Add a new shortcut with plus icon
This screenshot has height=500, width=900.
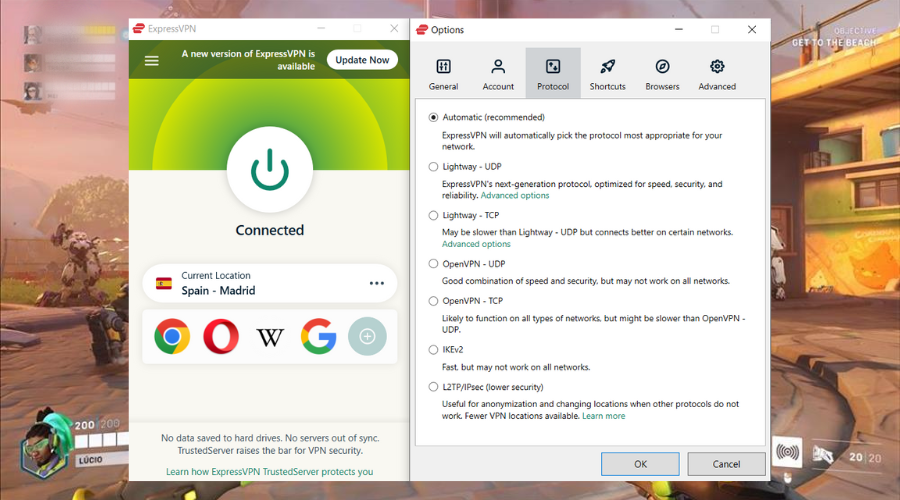tap(367, 336)
